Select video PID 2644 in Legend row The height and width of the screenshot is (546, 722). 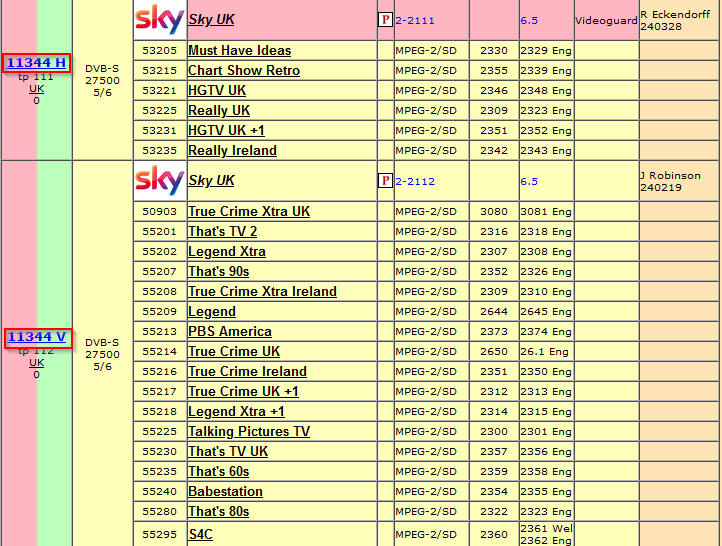tap(494, 312)
